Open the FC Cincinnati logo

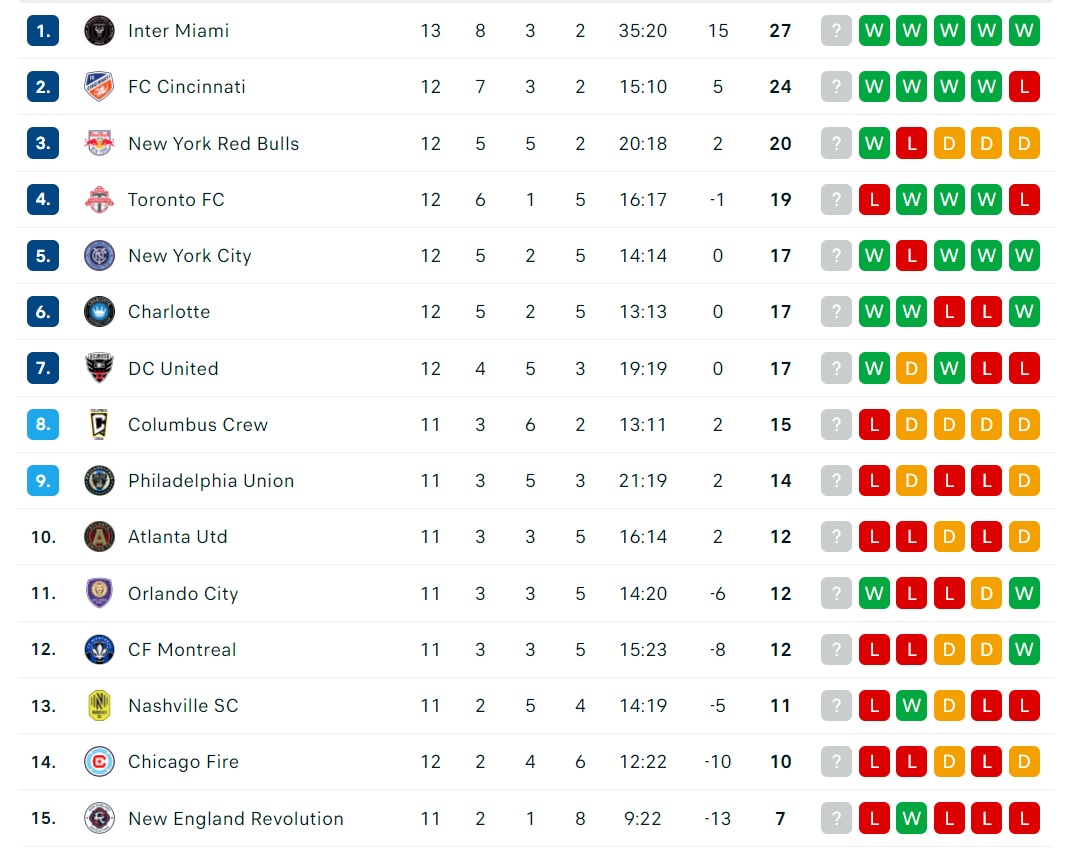[x=99, y=87]
